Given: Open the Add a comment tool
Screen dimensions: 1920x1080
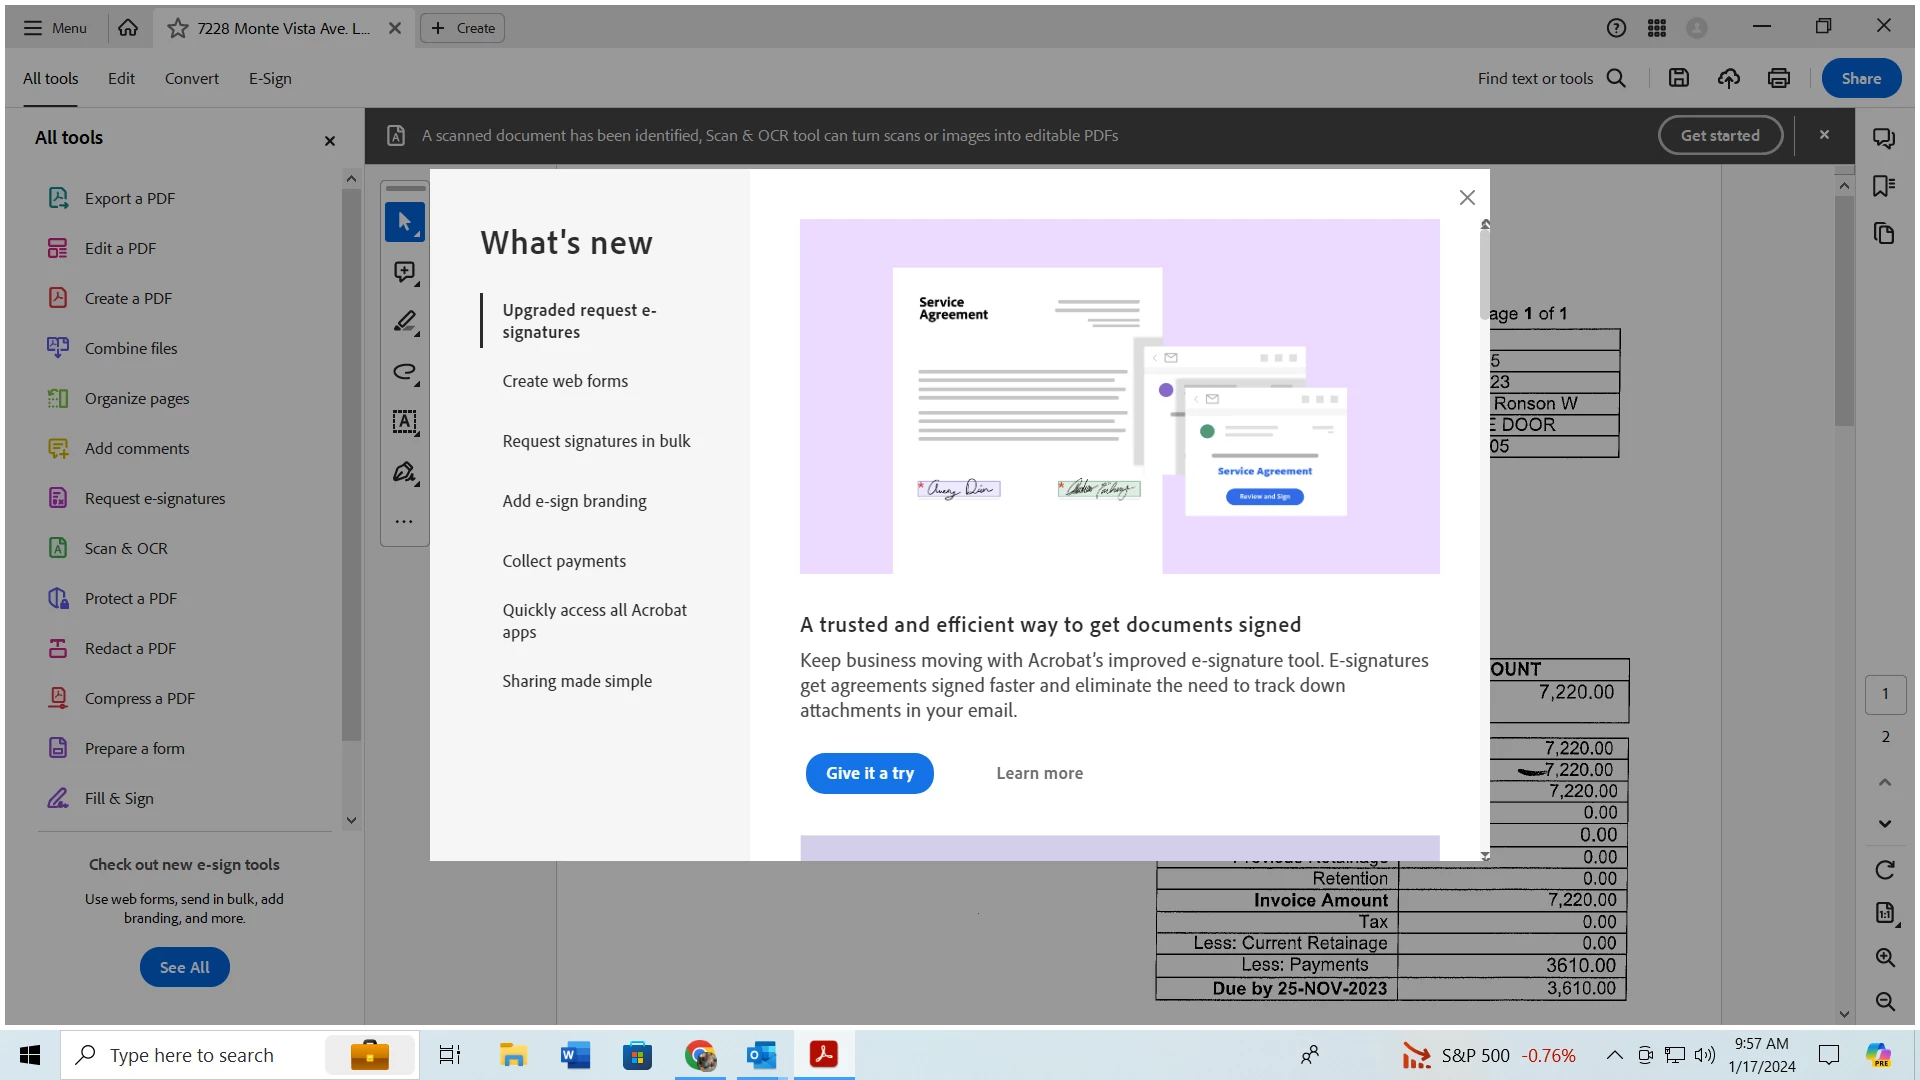Looking at the screenshot, I should [404, 272].
